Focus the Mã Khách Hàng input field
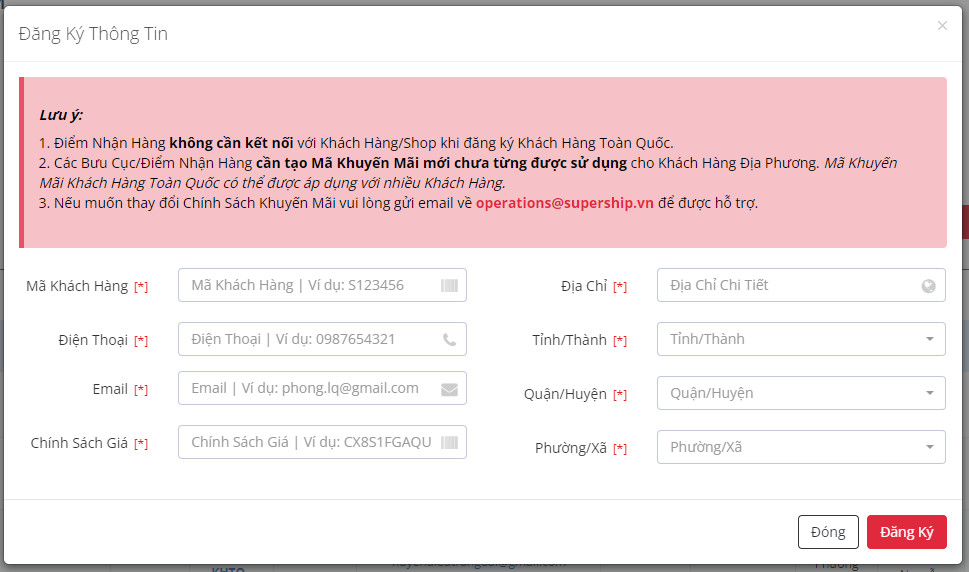The height and width of the screenshot is (572, 969). (x=322, y=285)
